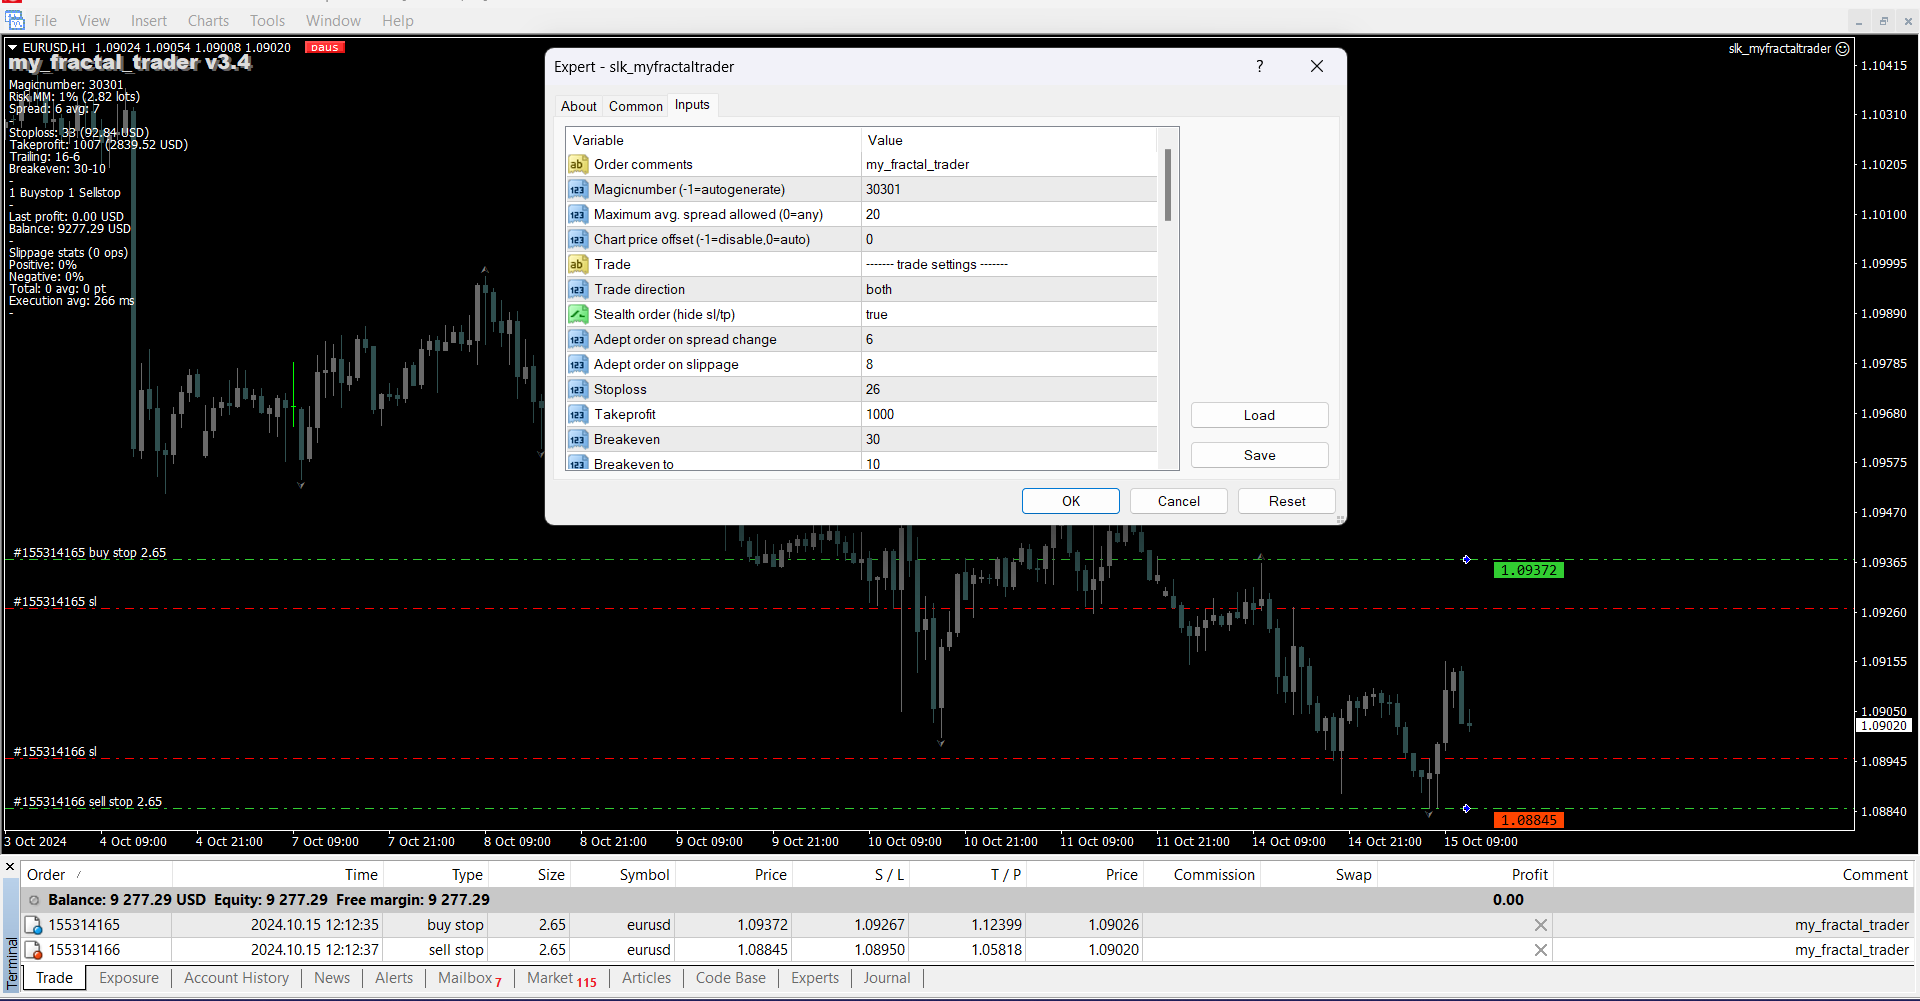Click the triangle next to EURUSD,H1
Viewport: 1920px width, 1001px height.
click(13, 47)
